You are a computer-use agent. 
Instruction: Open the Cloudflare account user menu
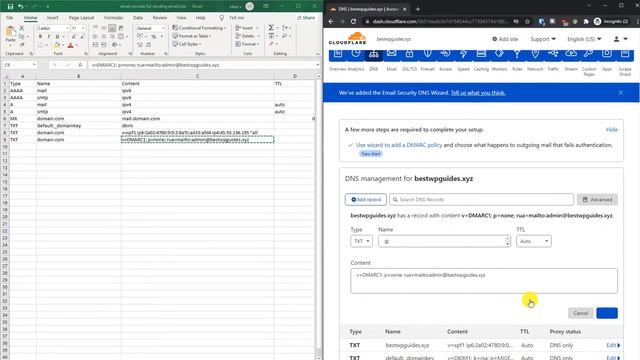pos(620,39)
